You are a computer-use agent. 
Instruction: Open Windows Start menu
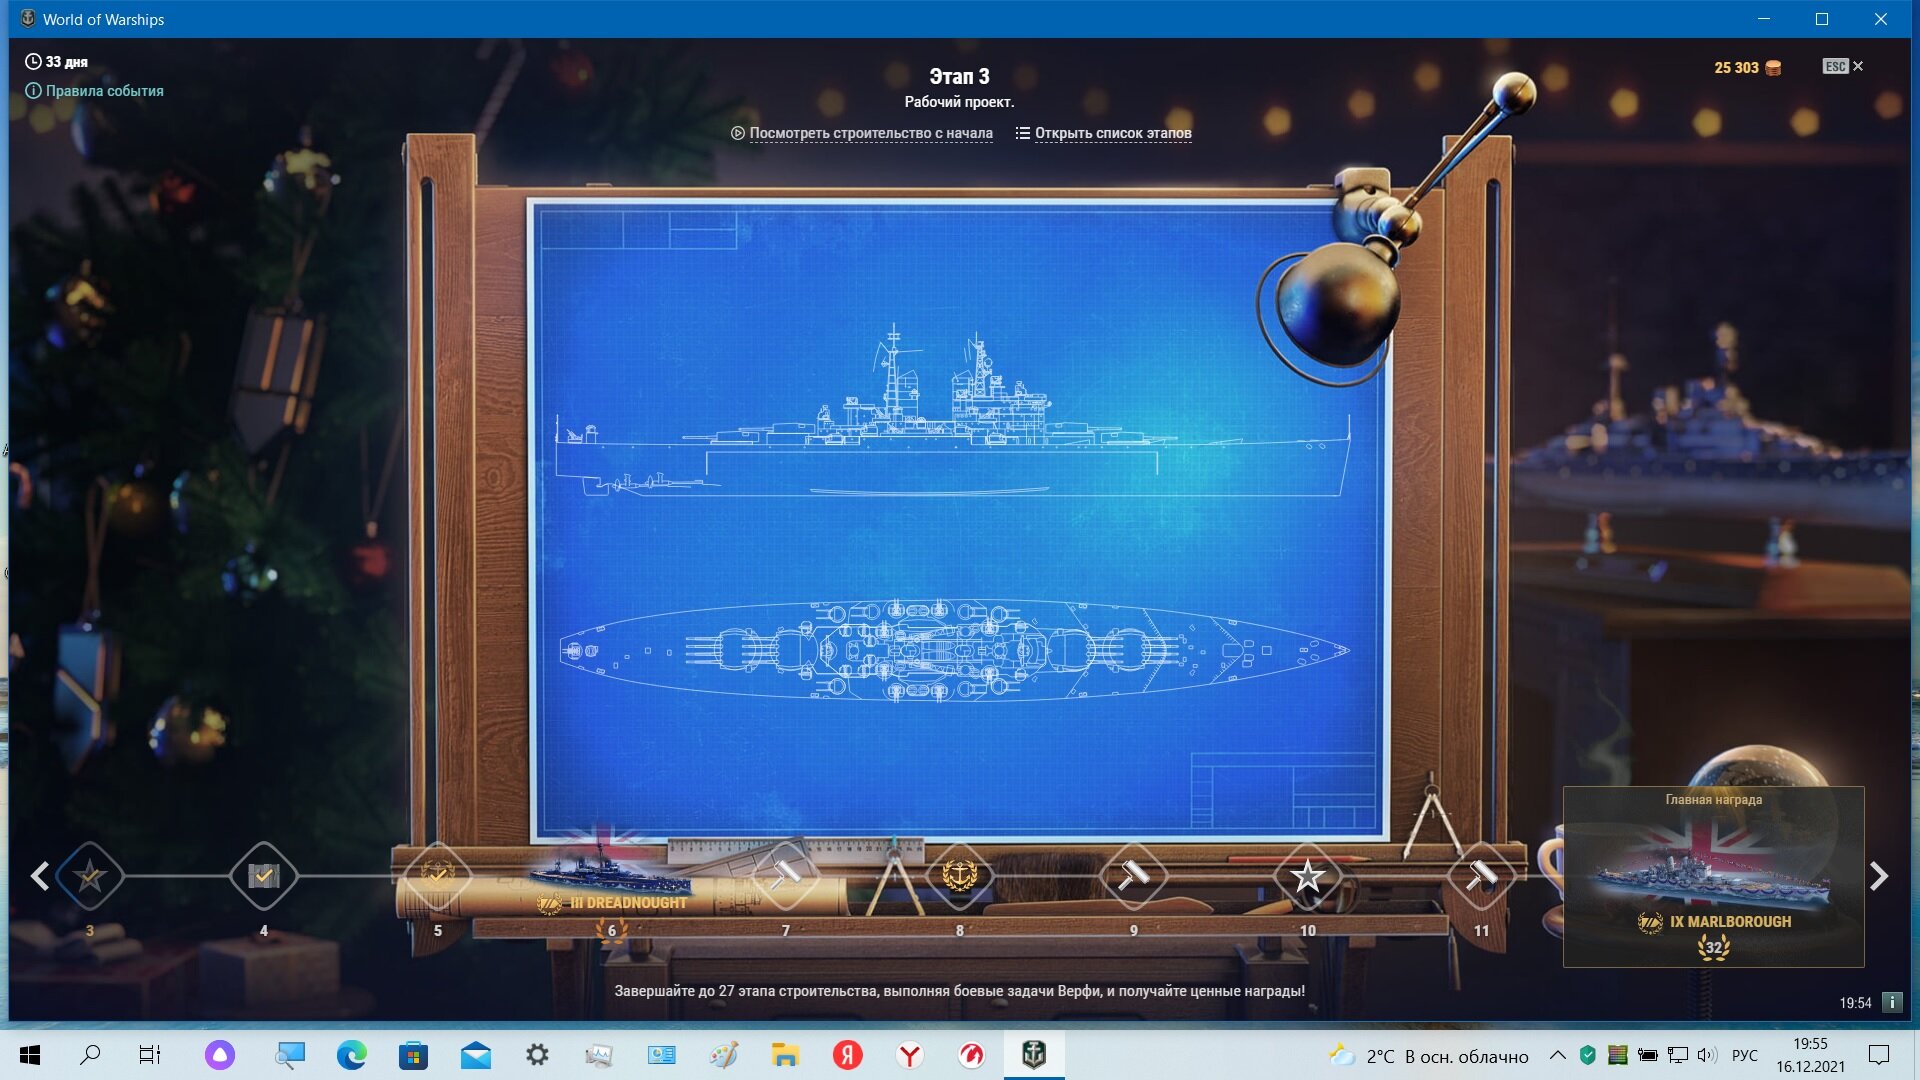30,1055
